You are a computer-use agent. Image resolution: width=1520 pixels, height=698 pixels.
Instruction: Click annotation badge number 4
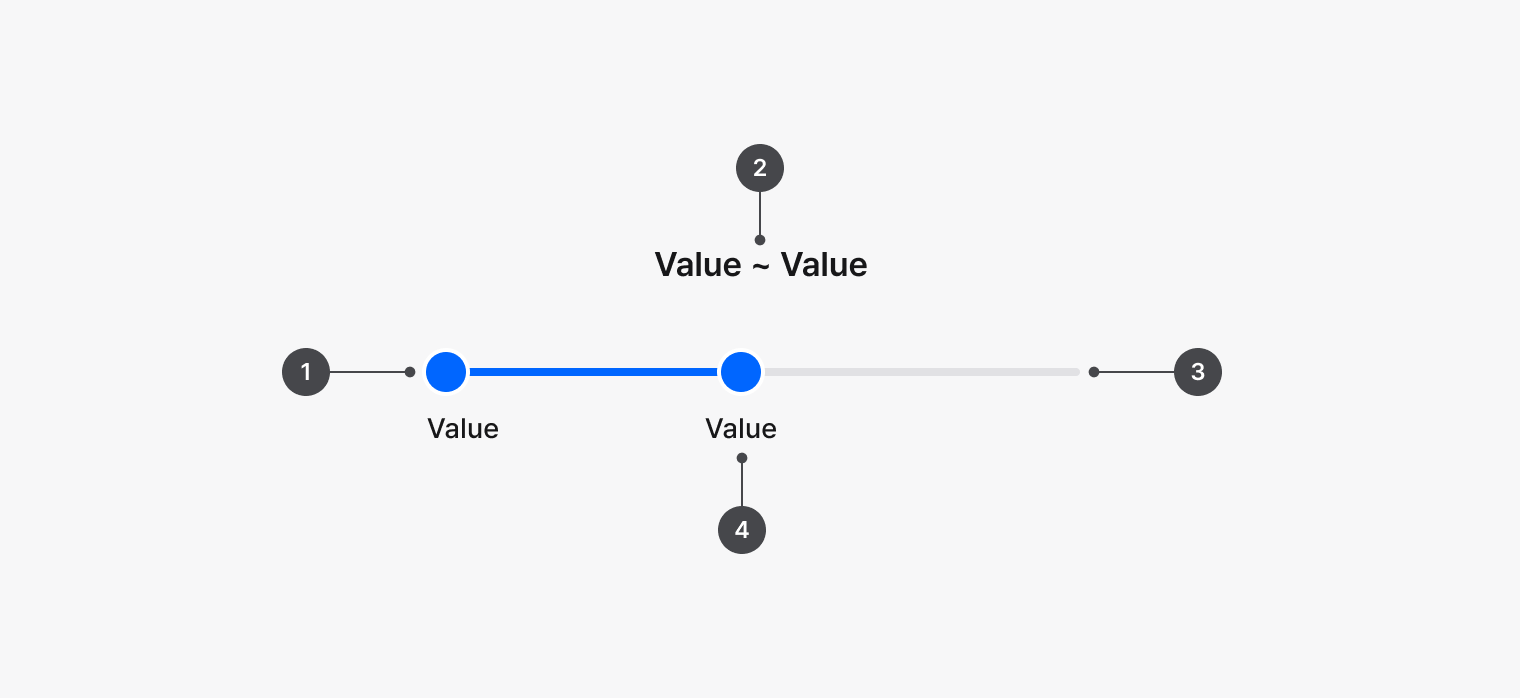742,530
